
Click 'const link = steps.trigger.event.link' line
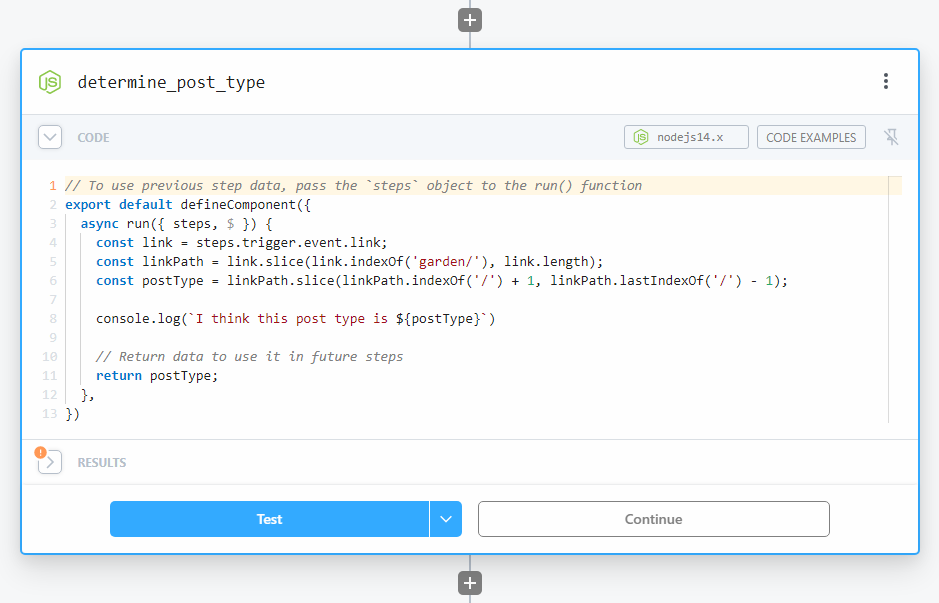(x=242, y=243)
